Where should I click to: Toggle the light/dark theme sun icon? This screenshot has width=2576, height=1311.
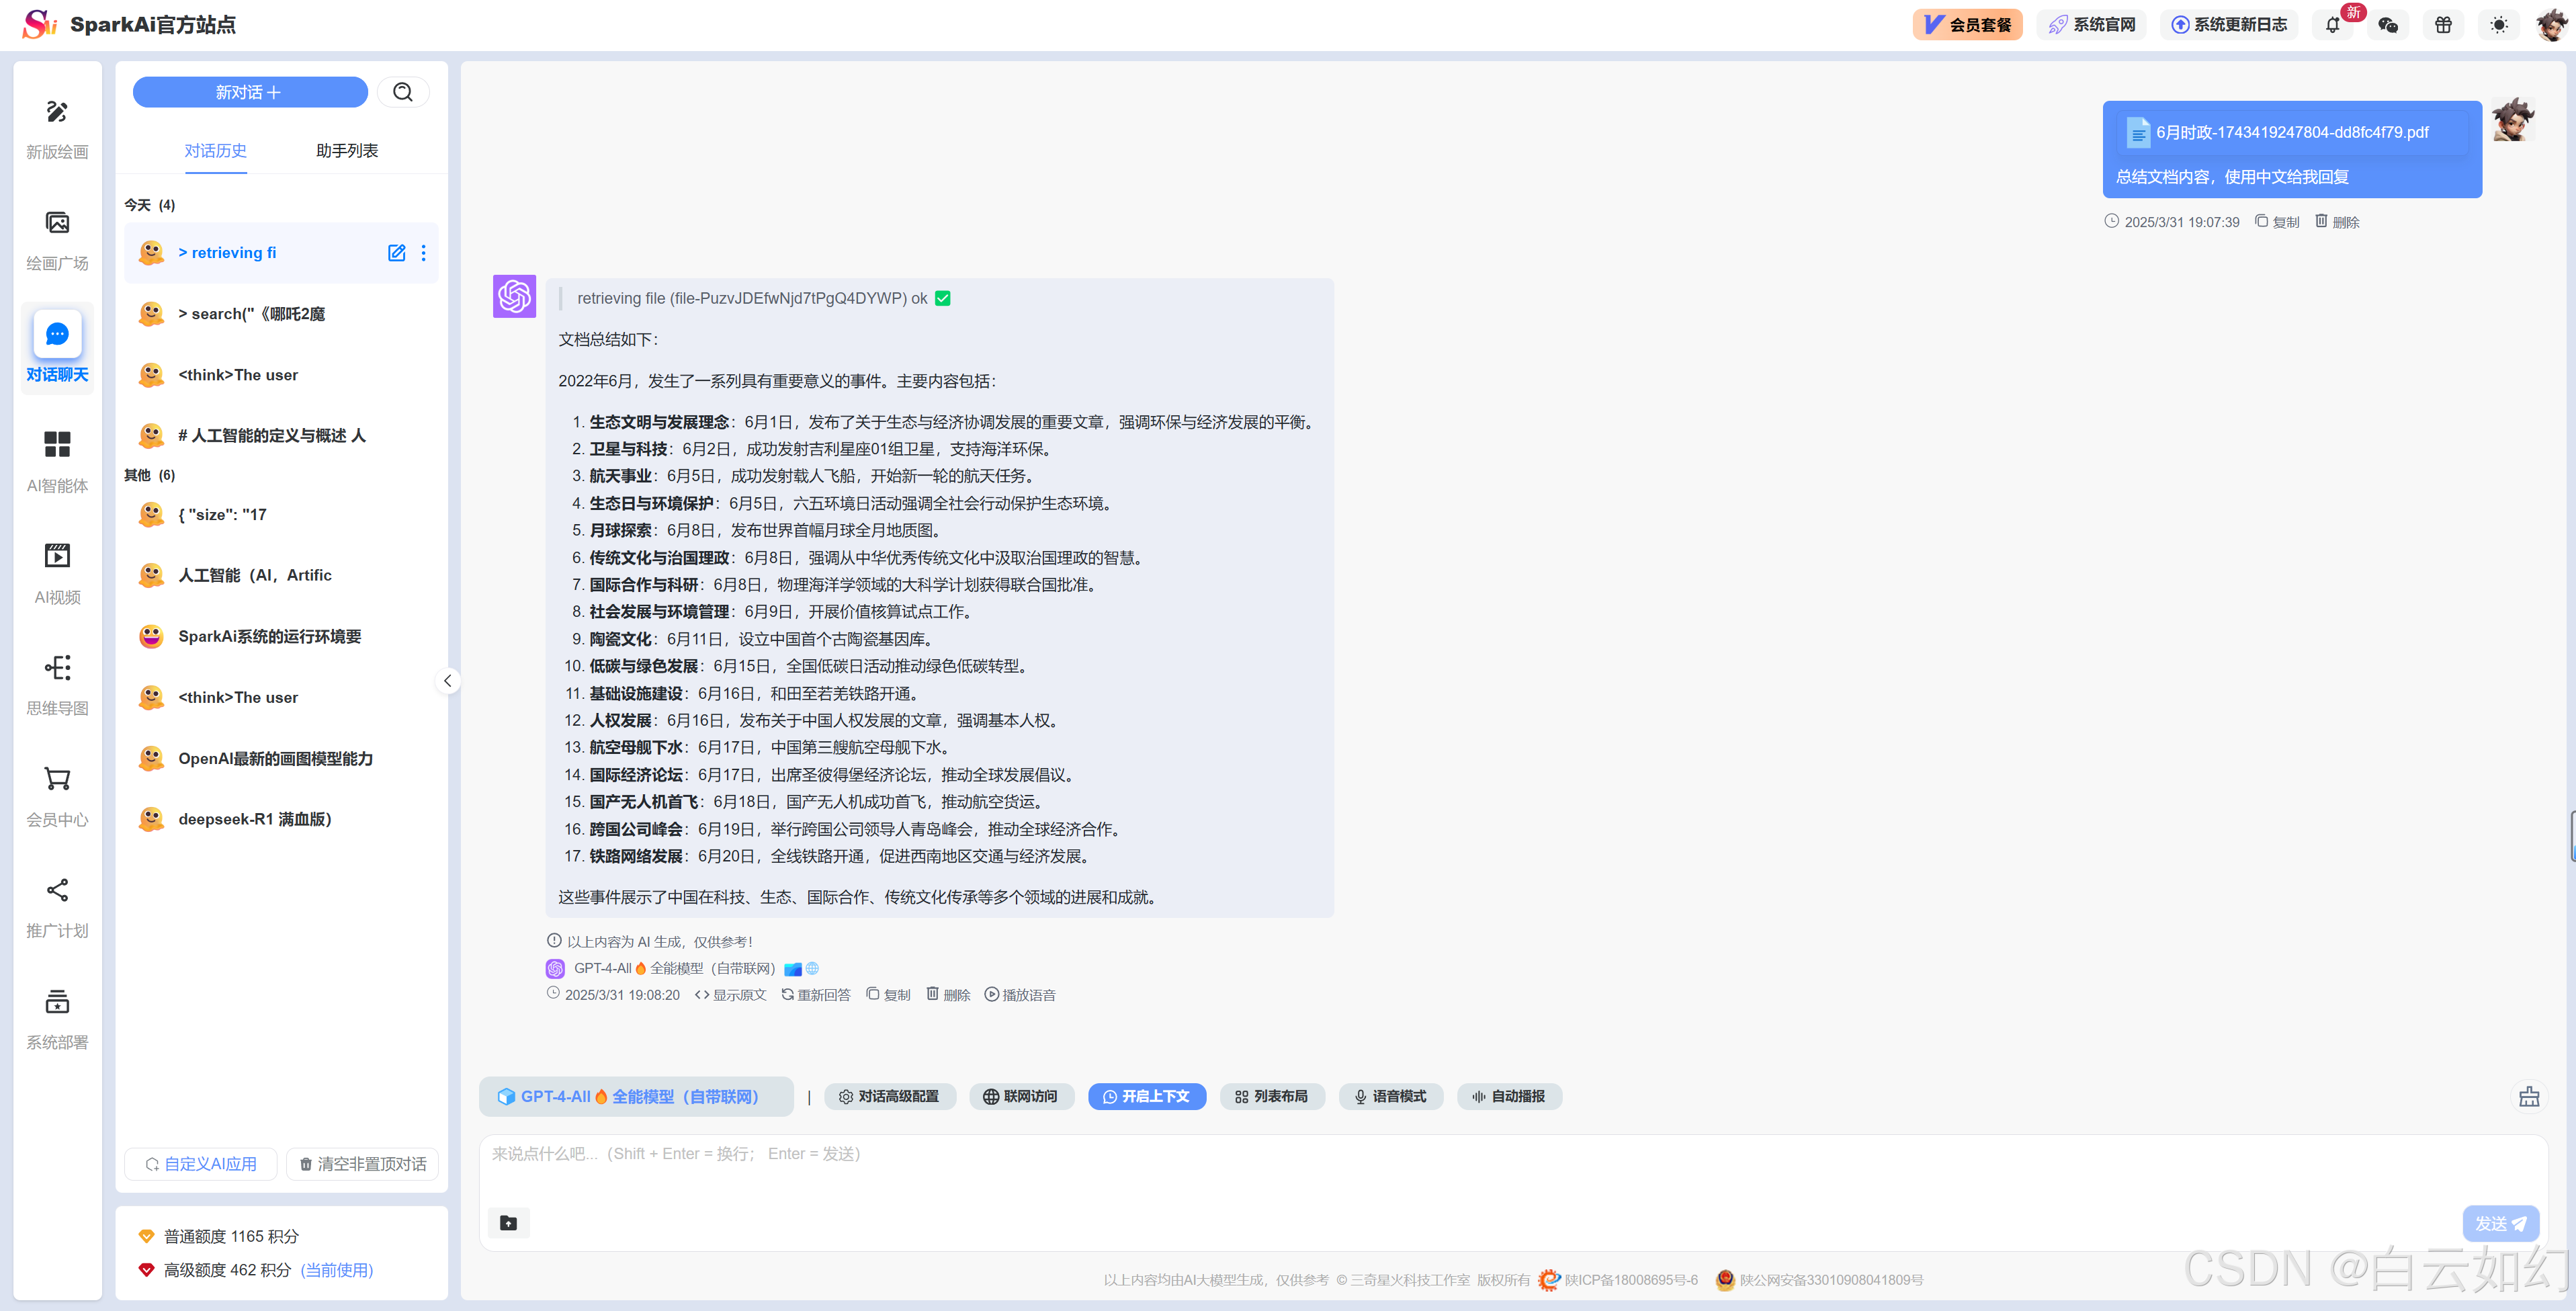2499,25
